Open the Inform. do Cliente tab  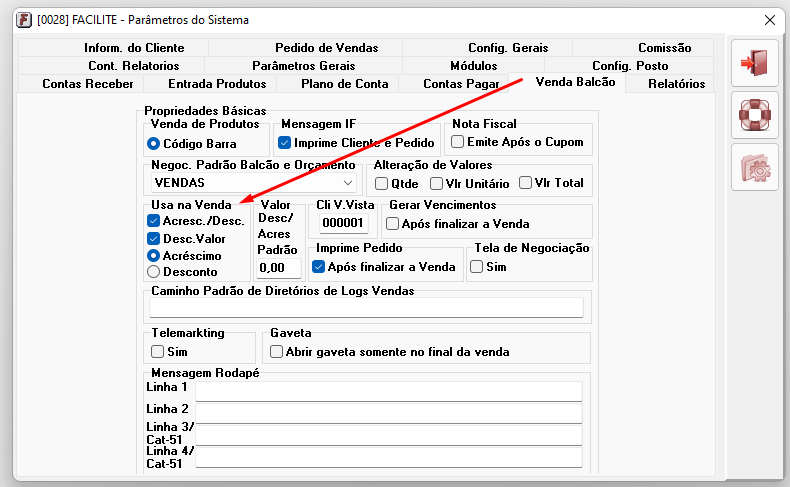[113, 48]
